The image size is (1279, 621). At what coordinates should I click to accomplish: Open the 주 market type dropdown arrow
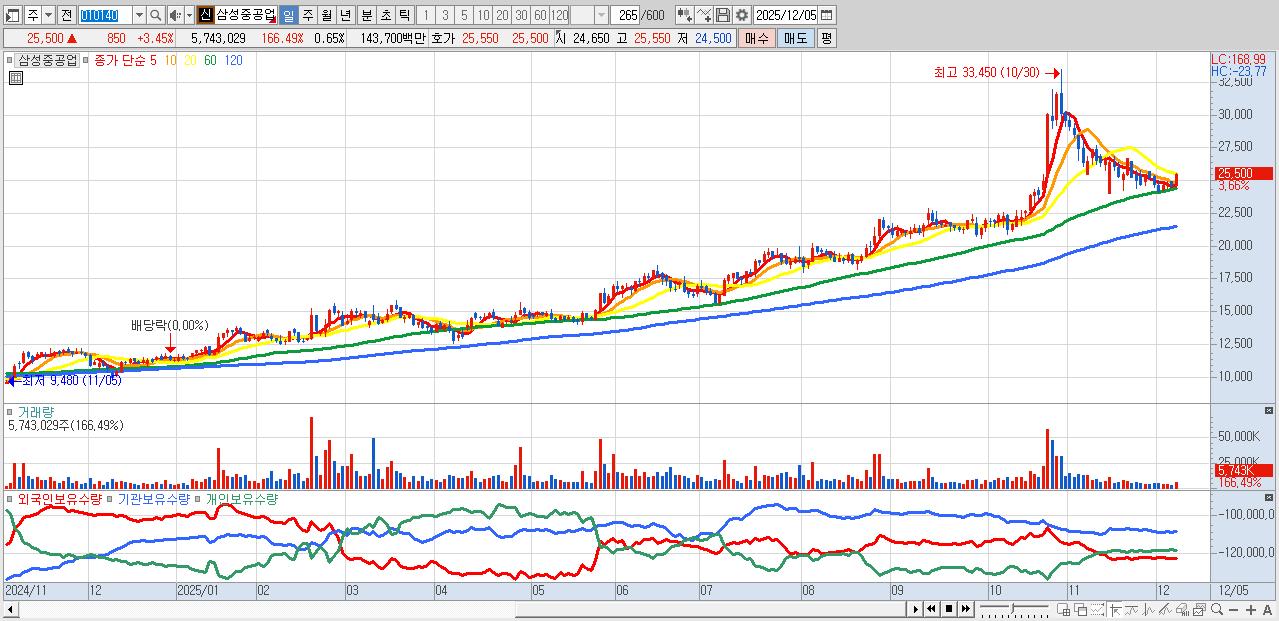(48, 15)
